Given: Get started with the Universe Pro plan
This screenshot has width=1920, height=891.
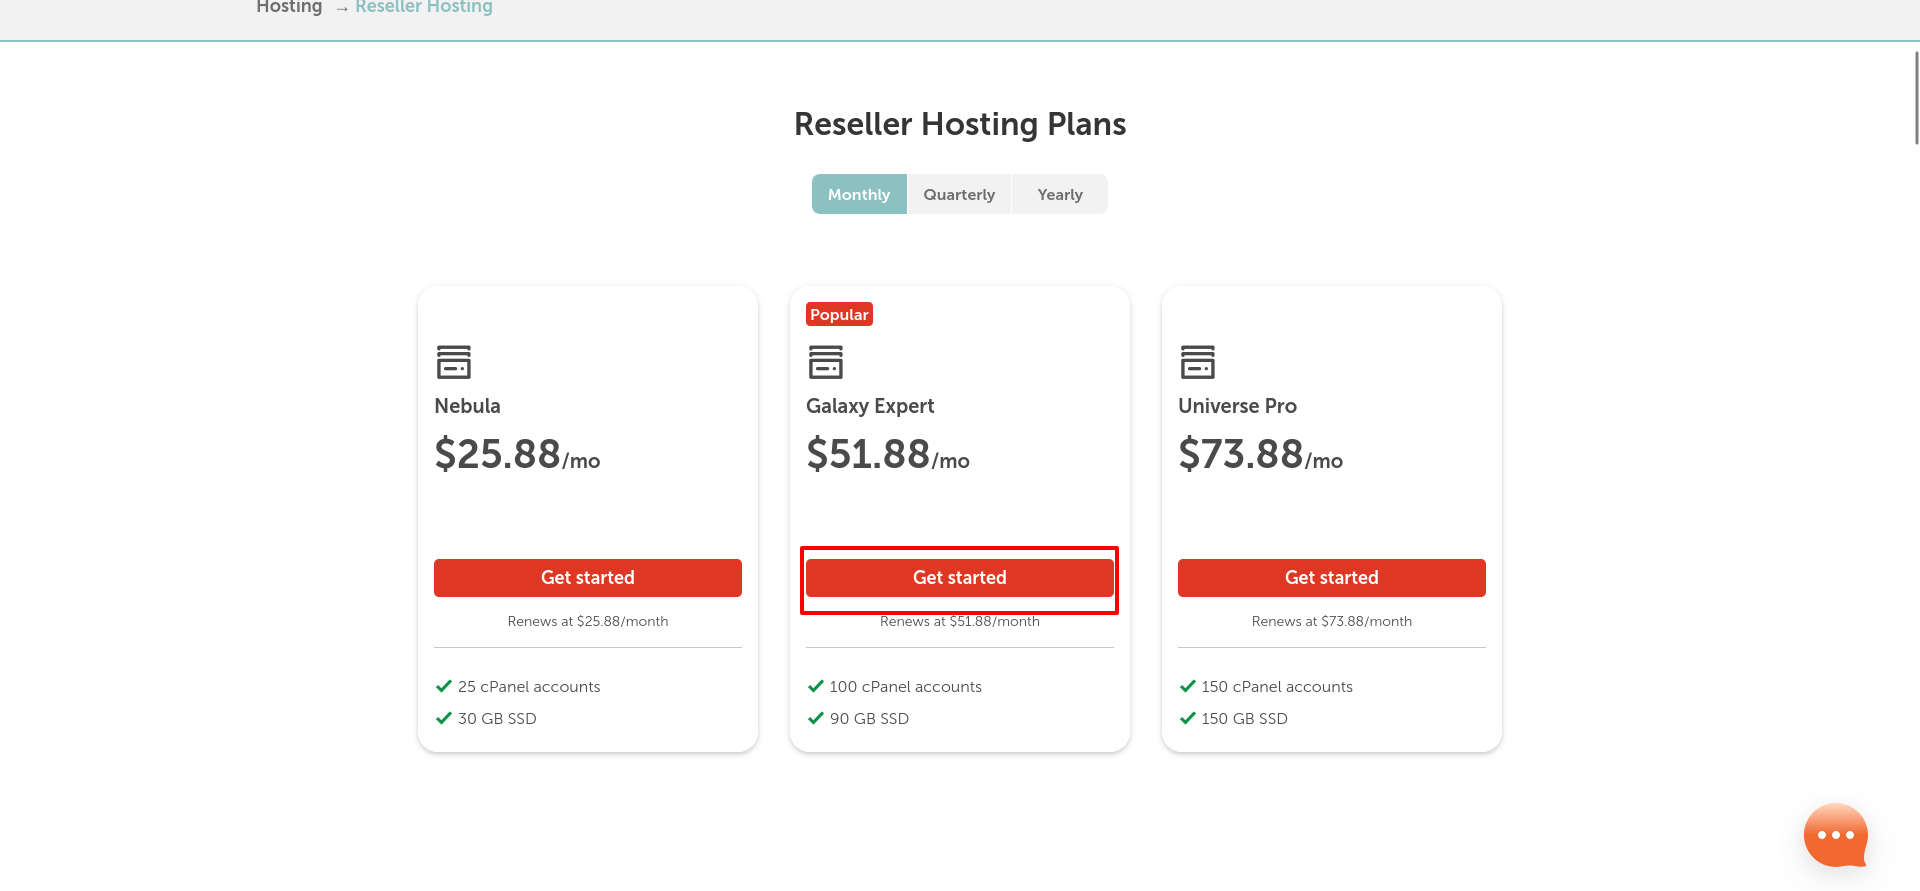Looking at the screenshot, I should pyautogui.click(x=1332, y=578).
